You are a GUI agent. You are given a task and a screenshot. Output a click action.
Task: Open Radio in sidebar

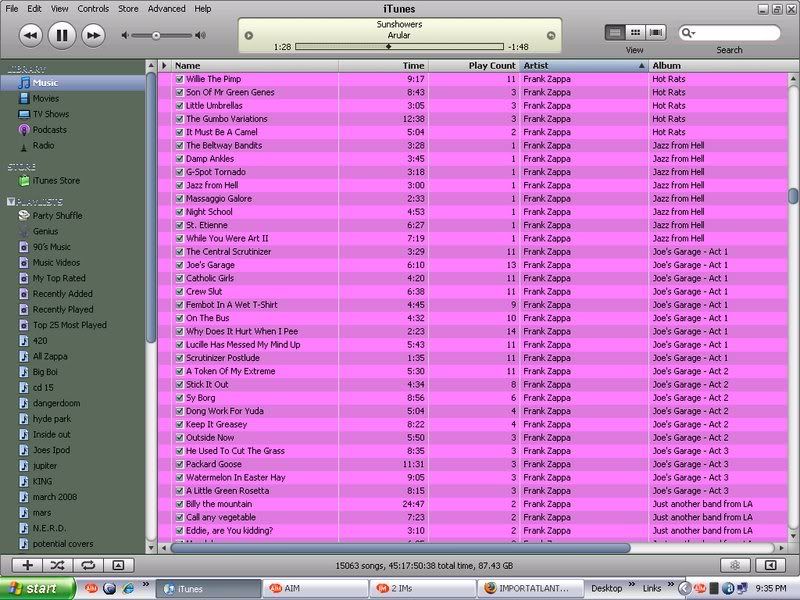(x=43, y=145)
